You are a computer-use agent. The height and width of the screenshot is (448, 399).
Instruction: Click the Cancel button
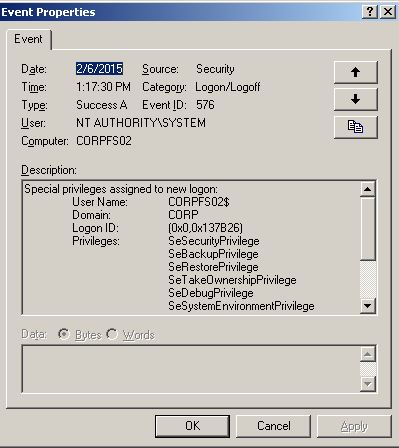[x=273, y=426]
